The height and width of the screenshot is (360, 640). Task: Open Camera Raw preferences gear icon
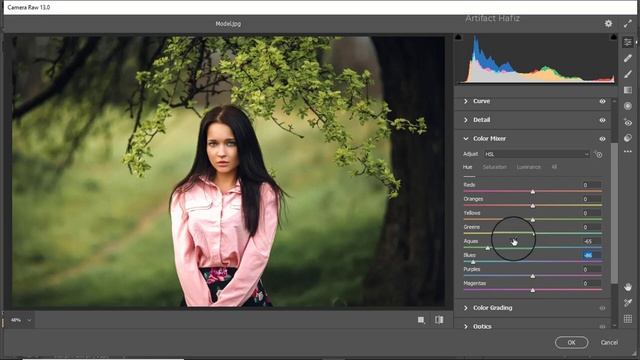pos(608,24)
